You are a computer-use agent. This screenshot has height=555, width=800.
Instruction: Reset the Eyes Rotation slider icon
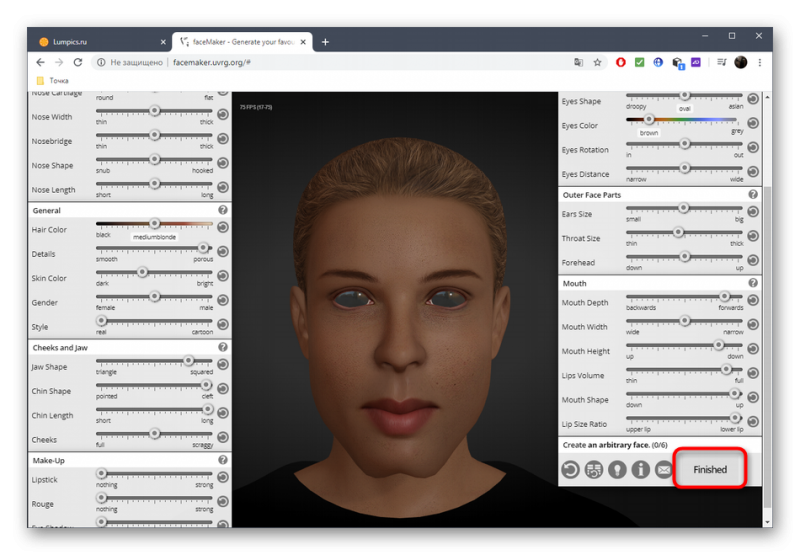tap(753, 147)
